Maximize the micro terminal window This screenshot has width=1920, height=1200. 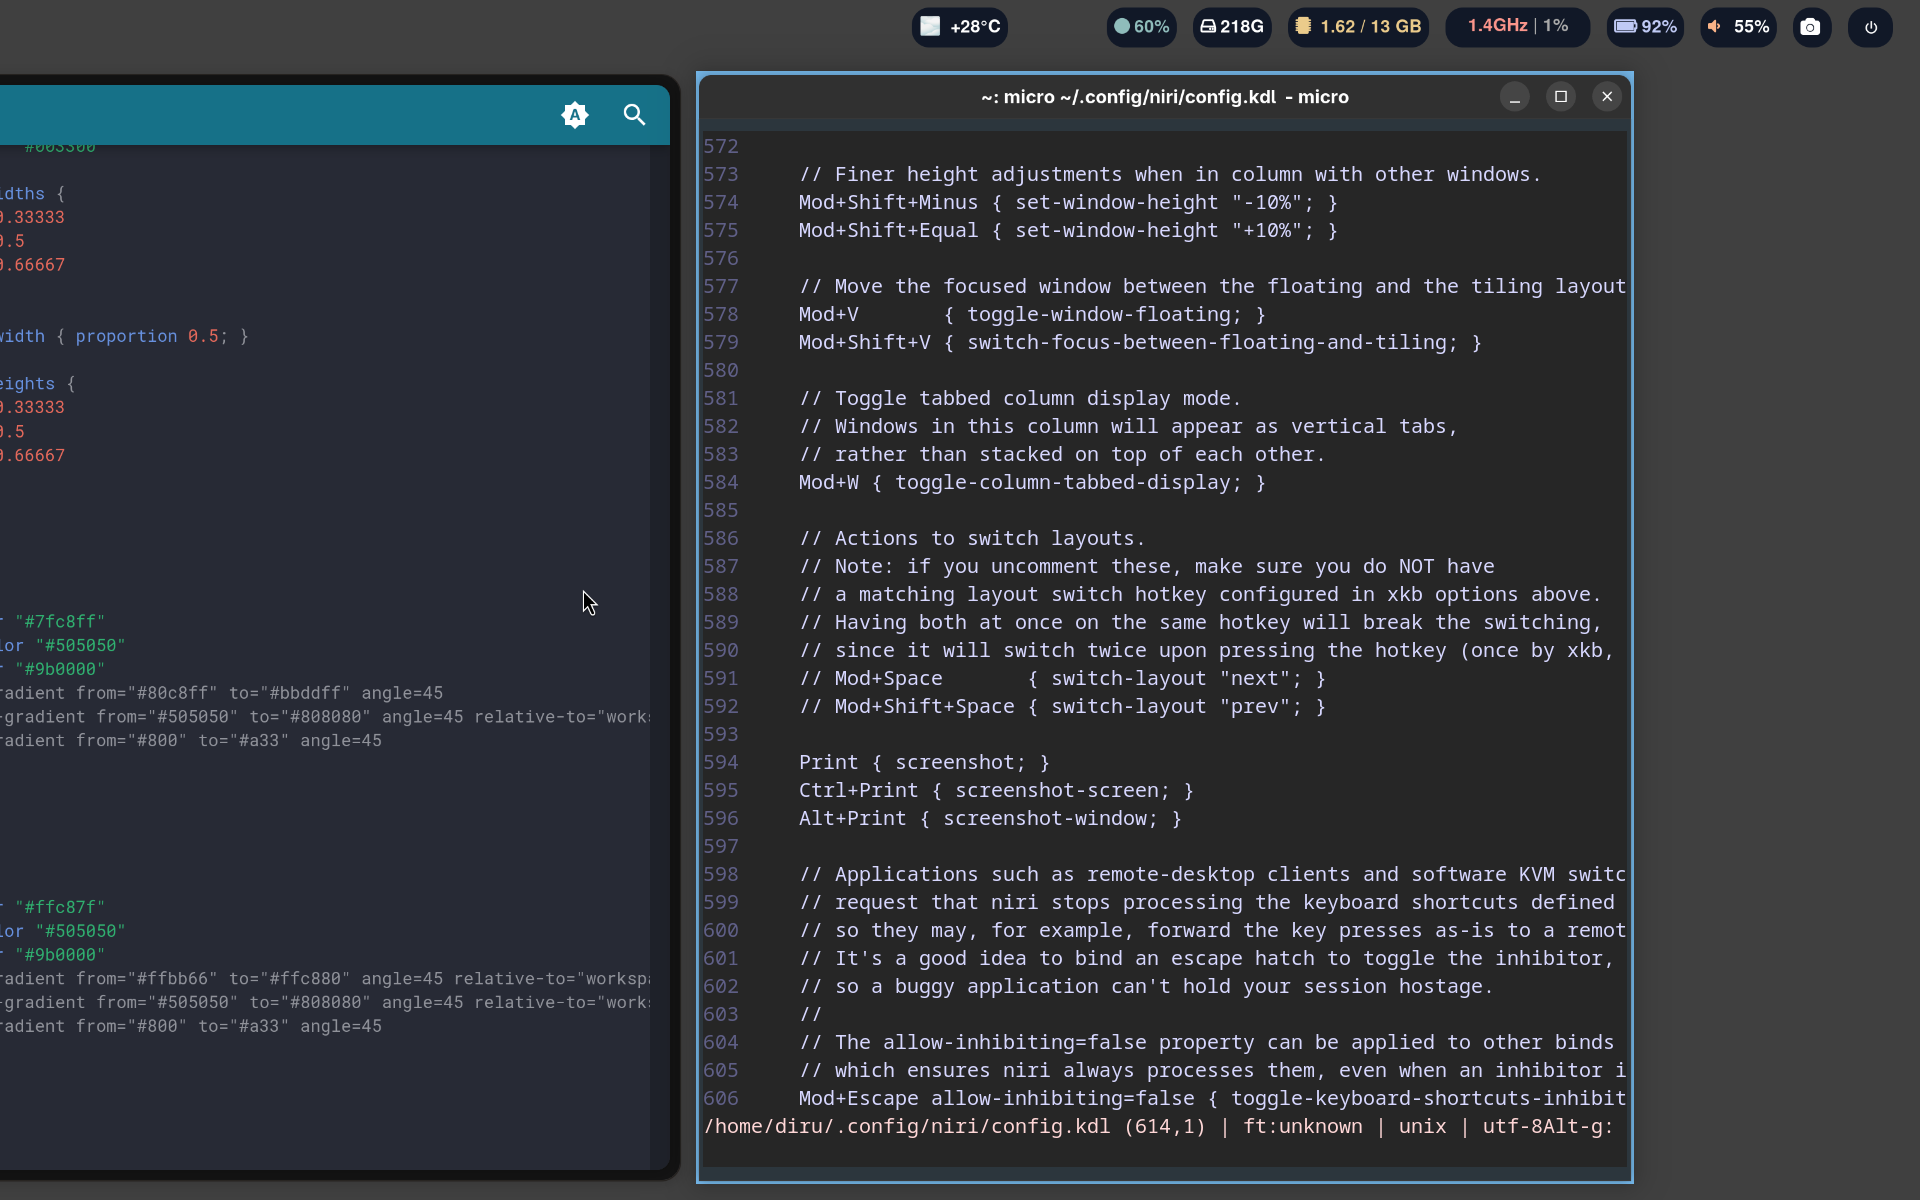(1560, 97)
